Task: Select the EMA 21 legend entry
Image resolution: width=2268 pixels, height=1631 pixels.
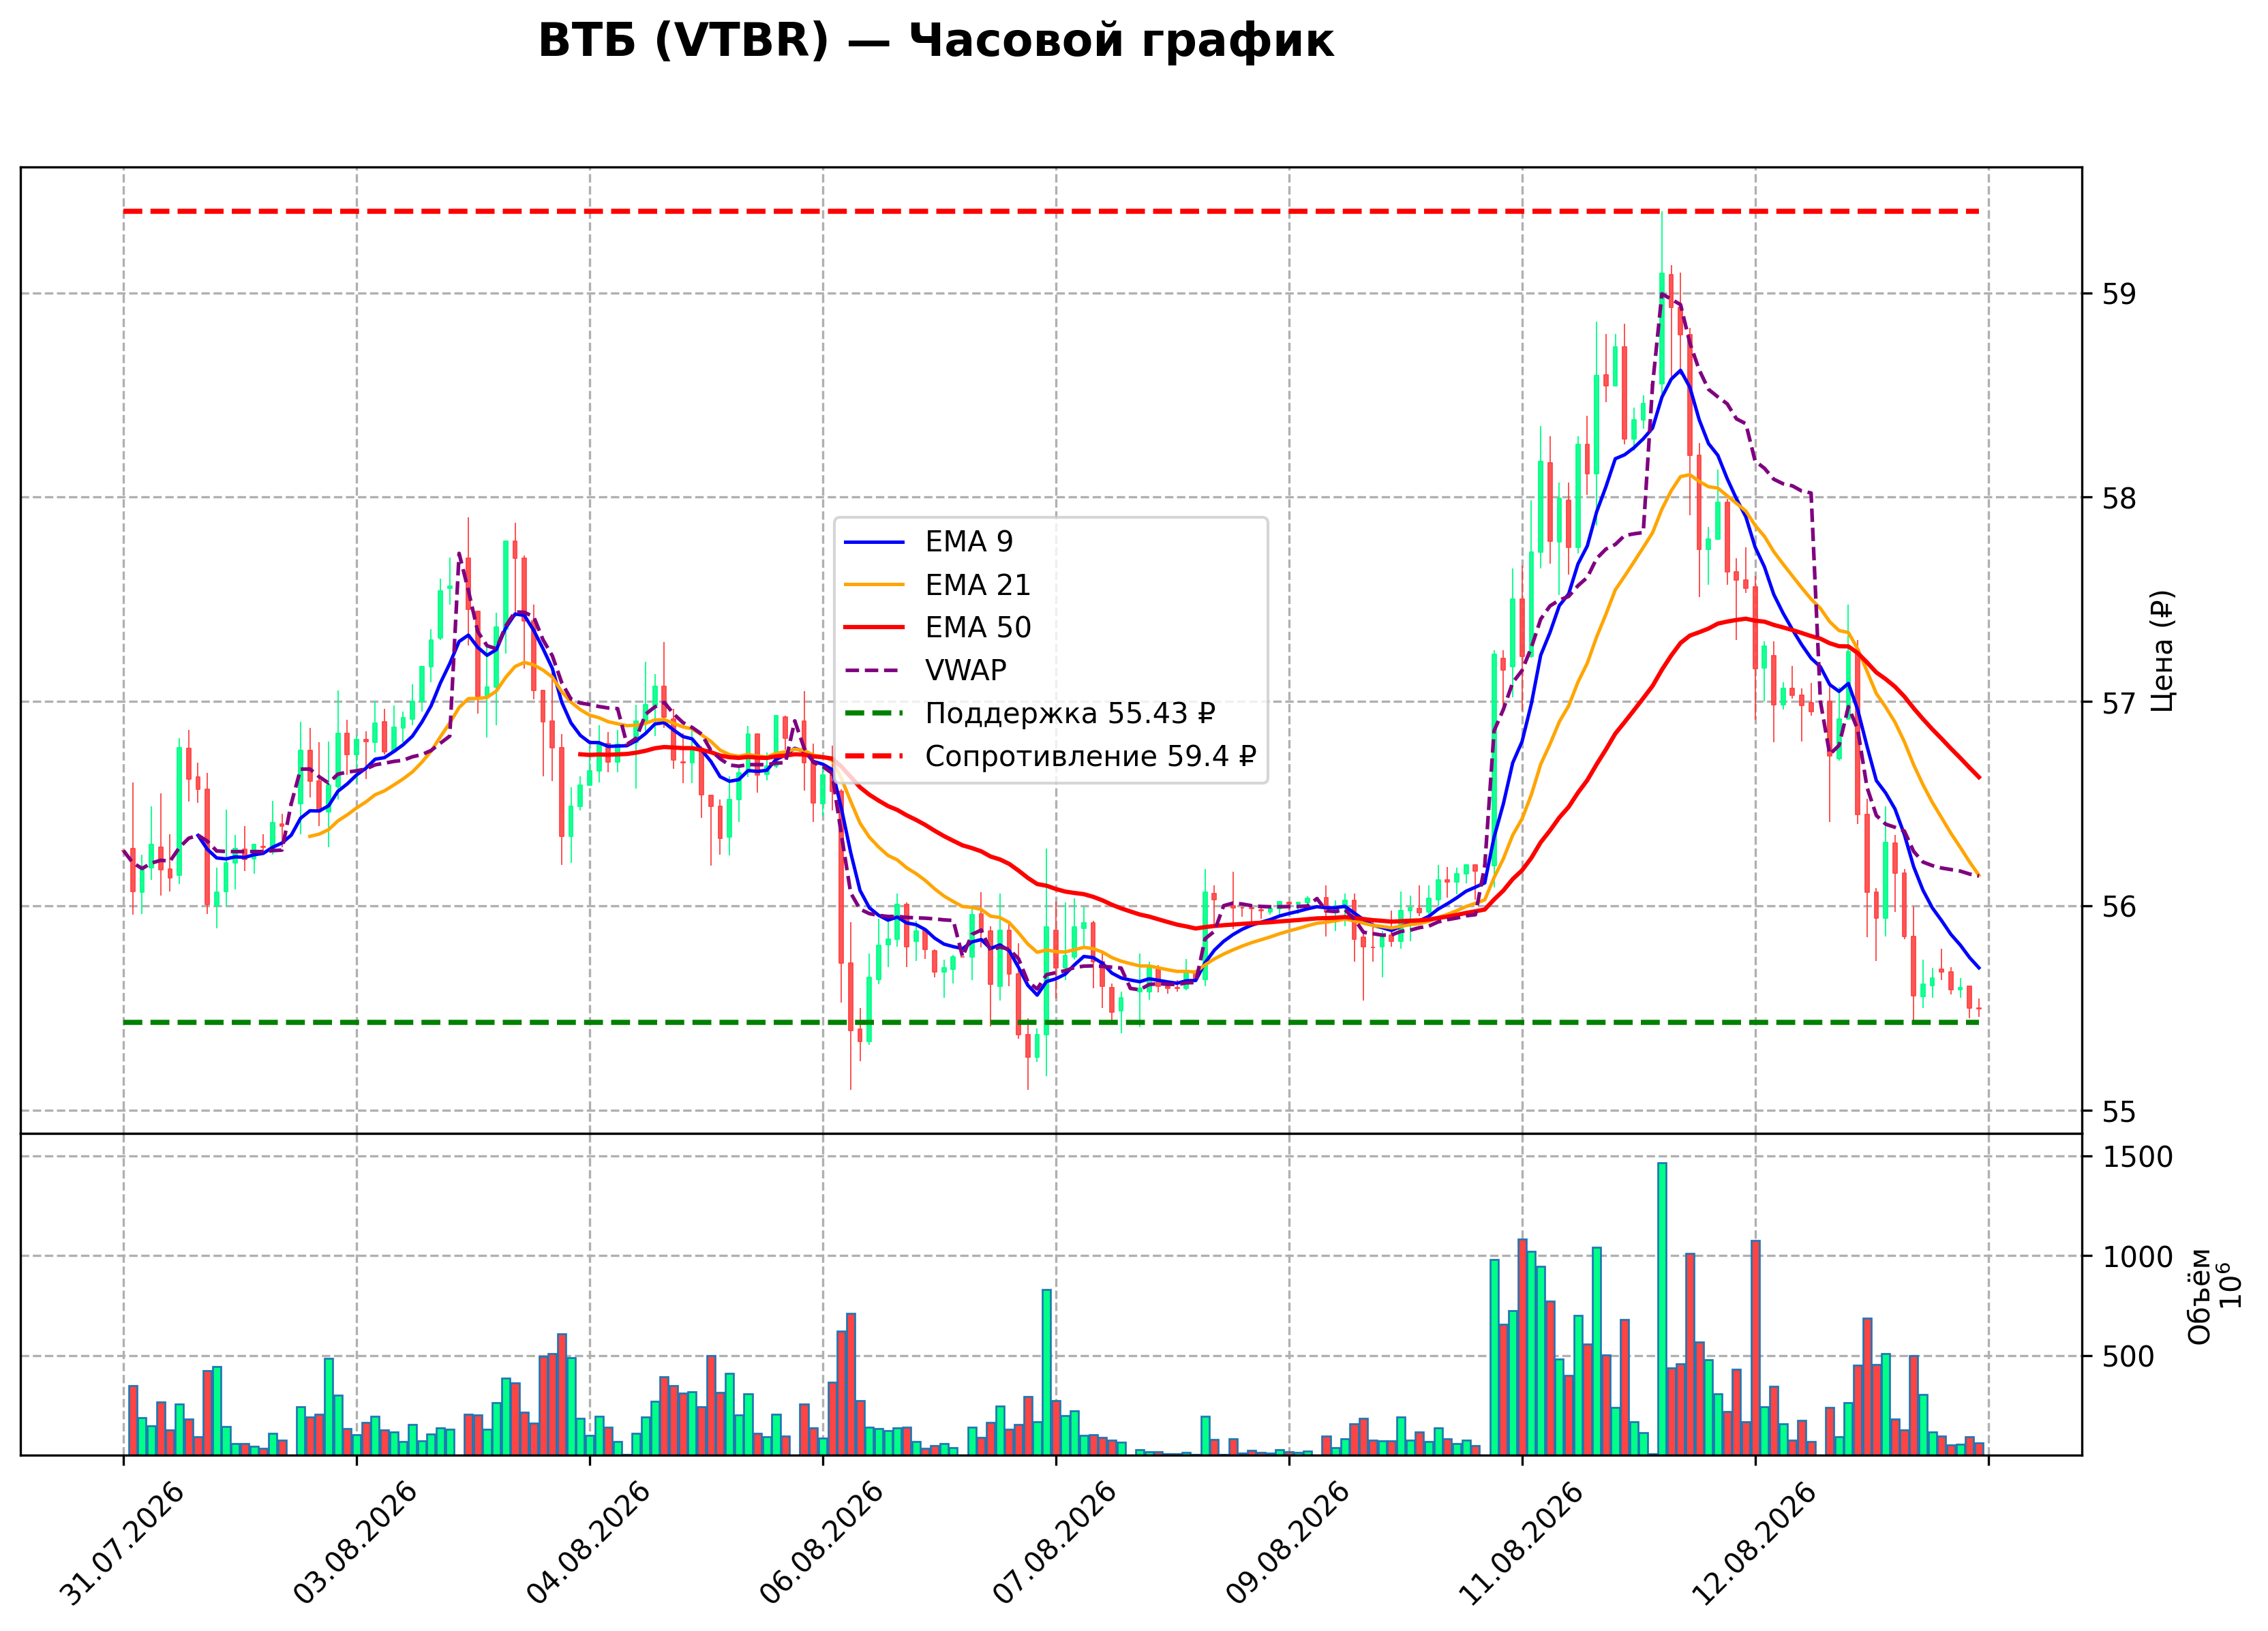Action: click(937, 585)
